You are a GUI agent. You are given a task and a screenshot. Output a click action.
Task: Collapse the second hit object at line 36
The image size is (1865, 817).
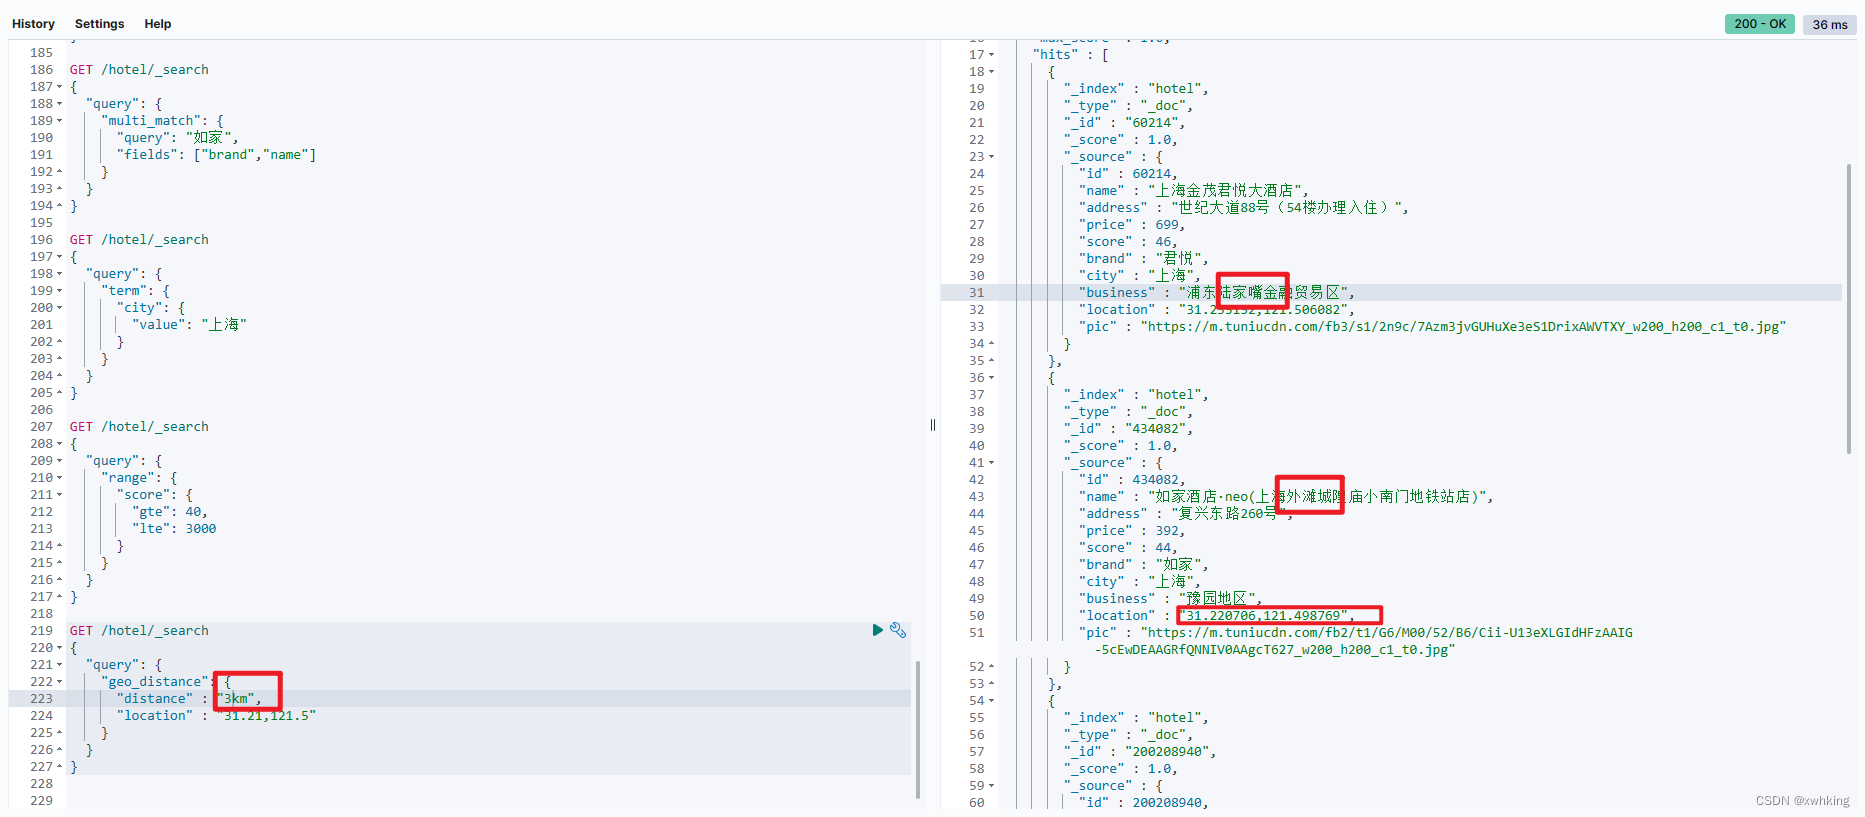(991, 378)
